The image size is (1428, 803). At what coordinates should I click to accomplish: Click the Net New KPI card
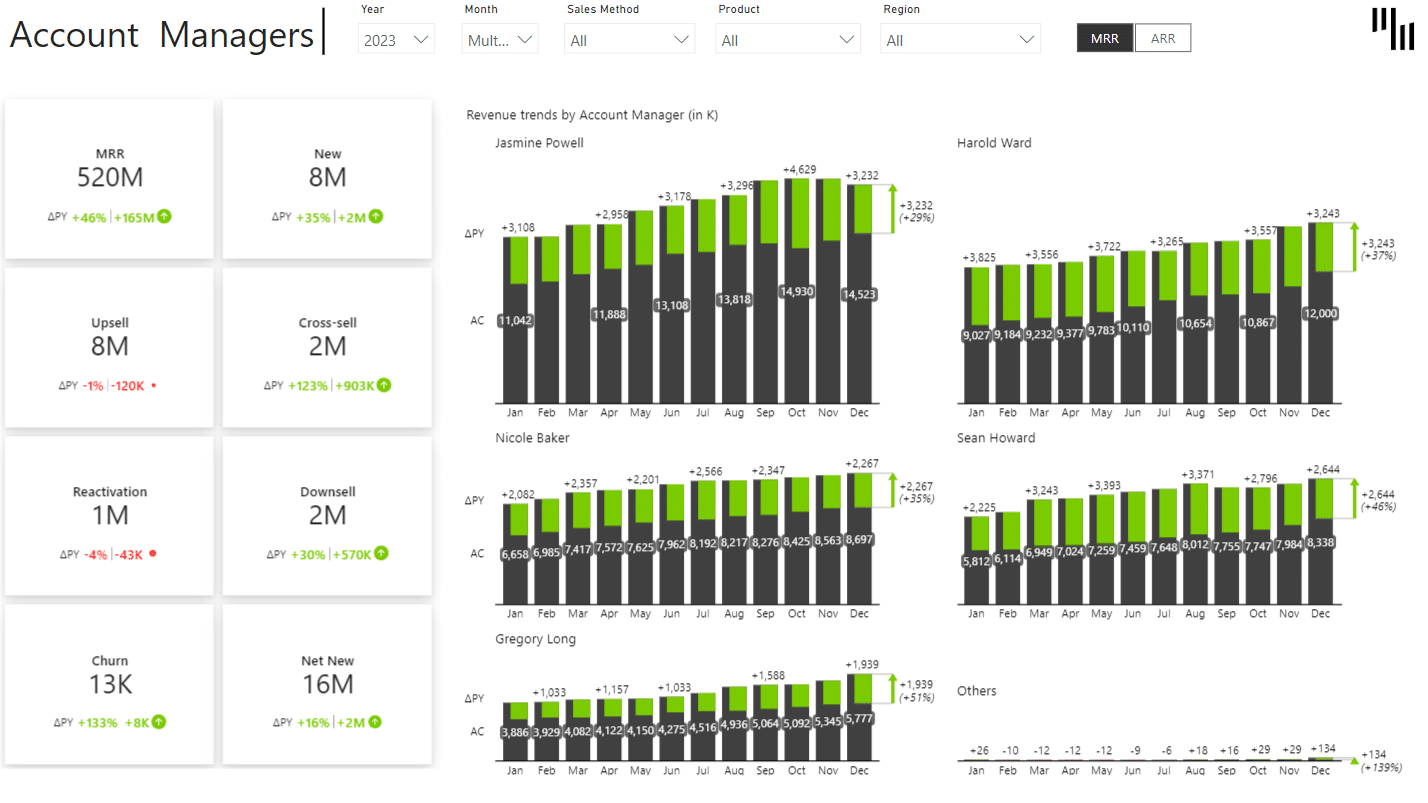point(327,684)
